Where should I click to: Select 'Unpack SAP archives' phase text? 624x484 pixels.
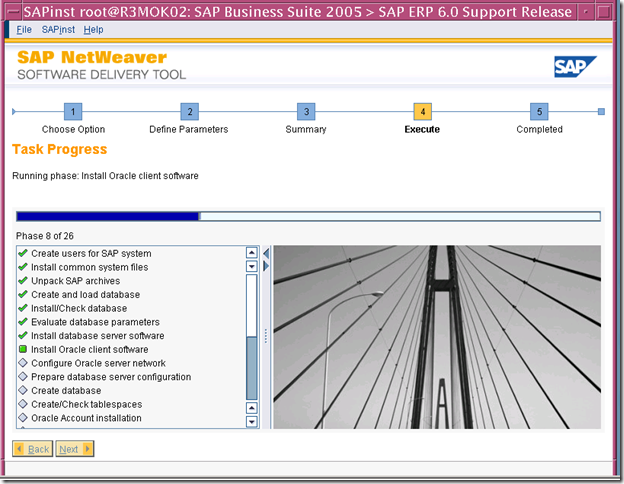tap(76, 281)
